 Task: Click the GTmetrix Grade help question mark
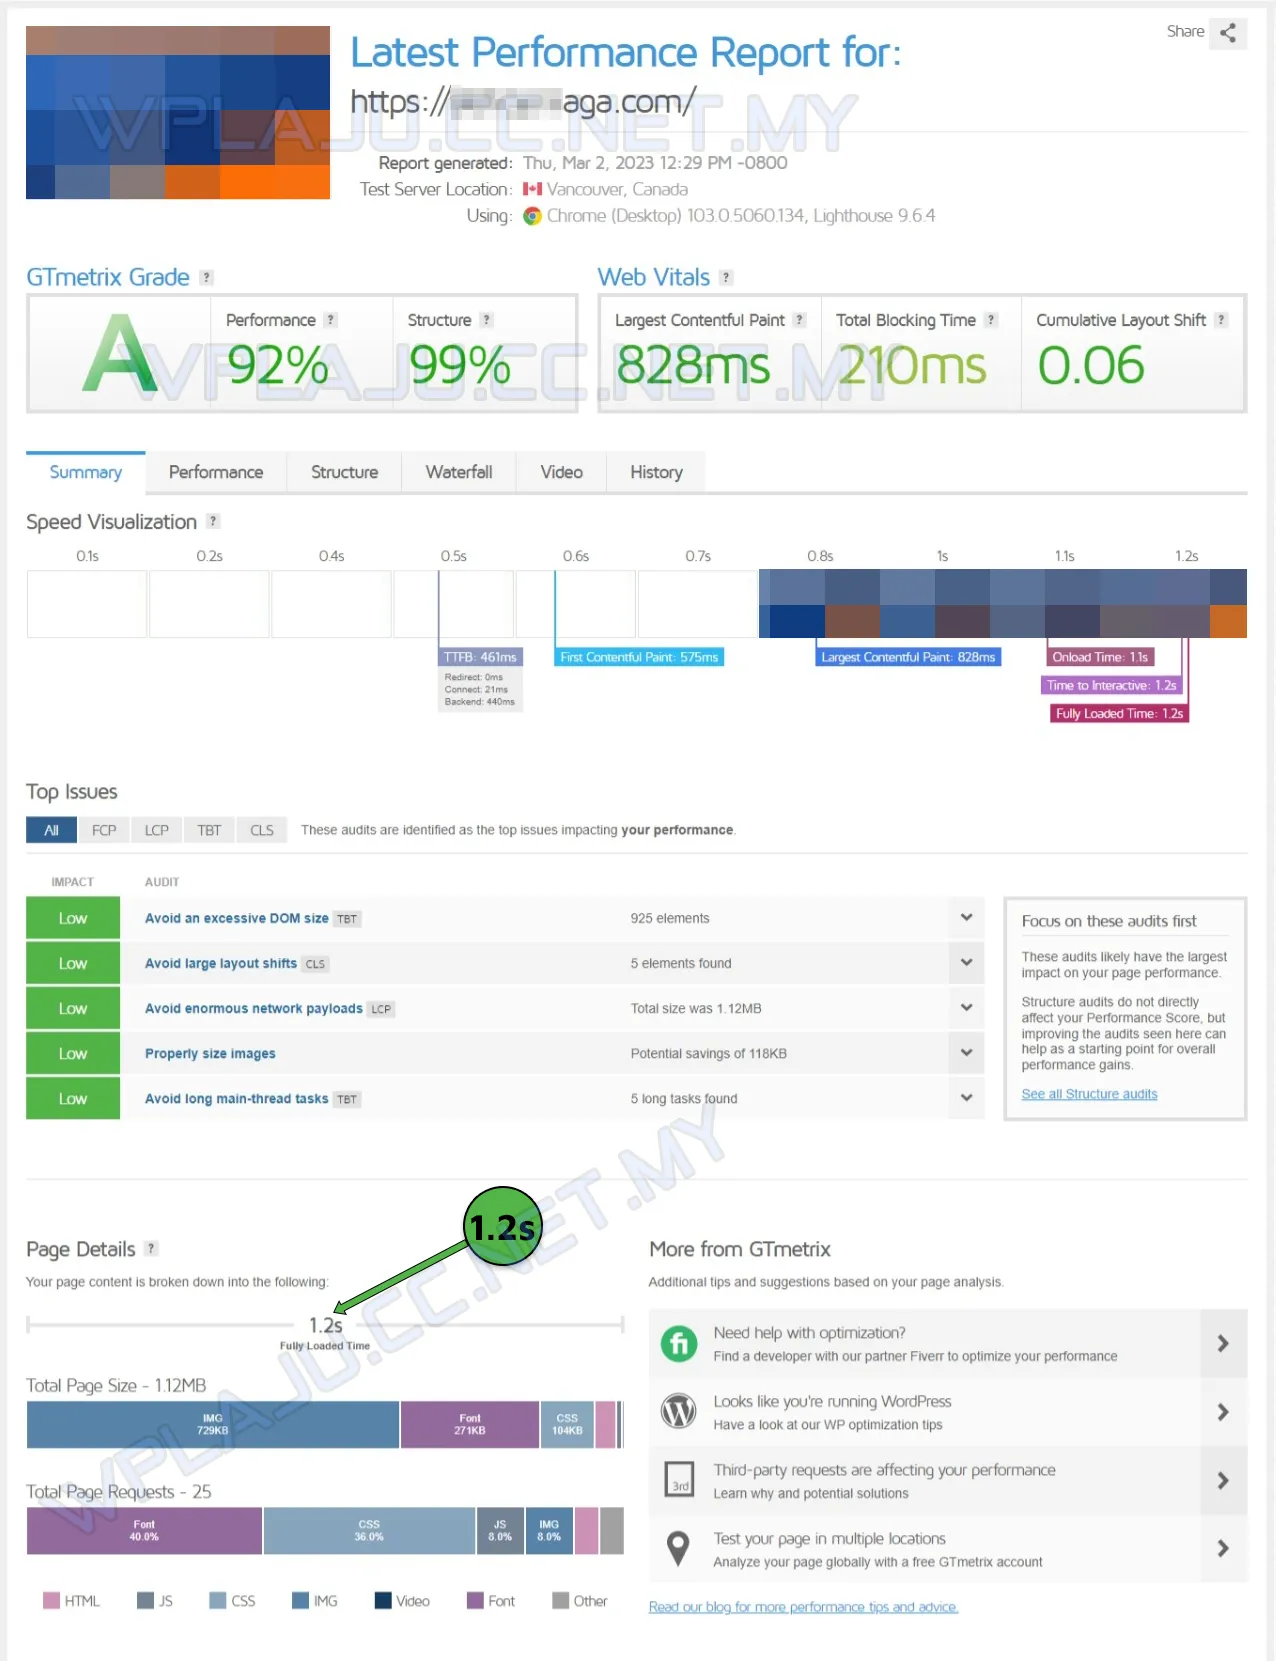coord(206,278)
